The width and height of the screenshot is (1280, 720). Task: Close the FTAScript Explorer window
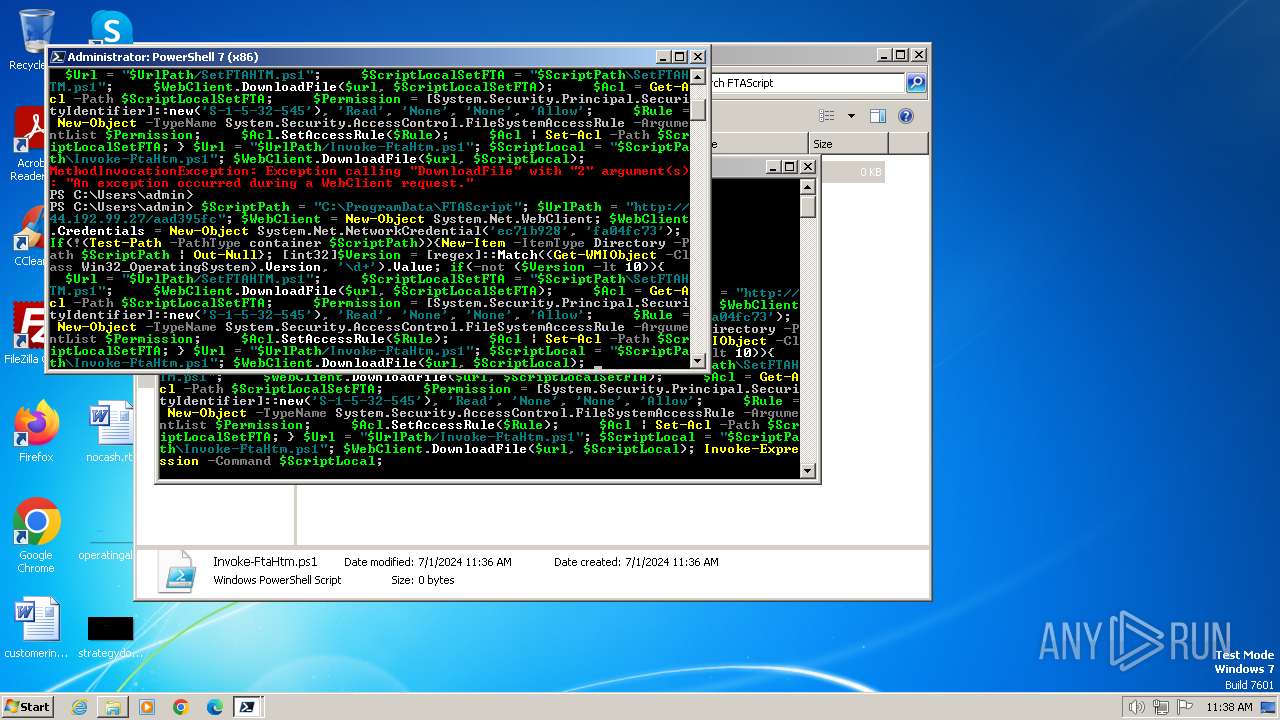click(x=919, y=55)
